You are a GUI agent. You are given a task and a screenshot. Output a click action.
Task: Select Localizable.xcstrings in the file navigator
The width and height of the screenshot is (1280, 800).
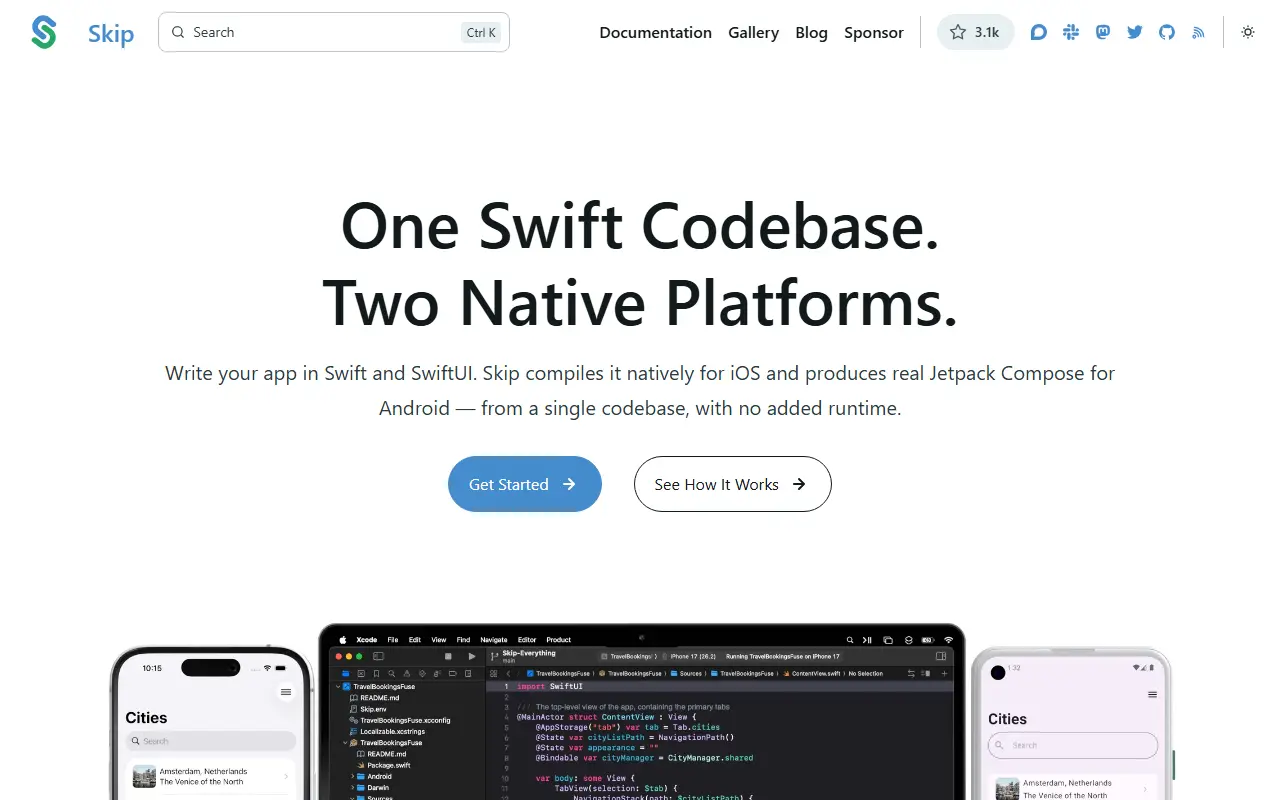click(x=387, y=731)
